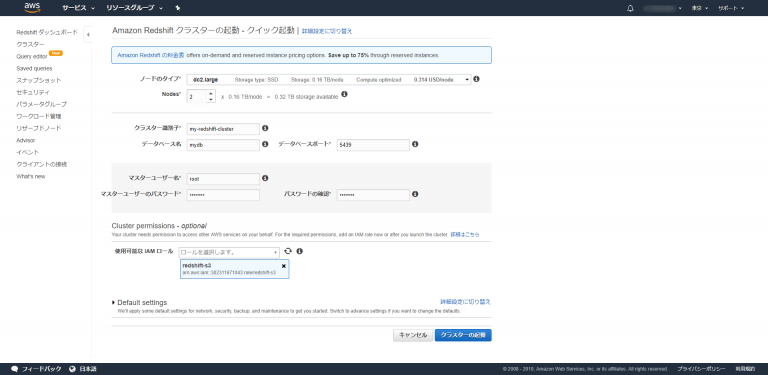The image size is (768, 375).
Task: Click the AWS logo home icon
Action: (32, 7)
